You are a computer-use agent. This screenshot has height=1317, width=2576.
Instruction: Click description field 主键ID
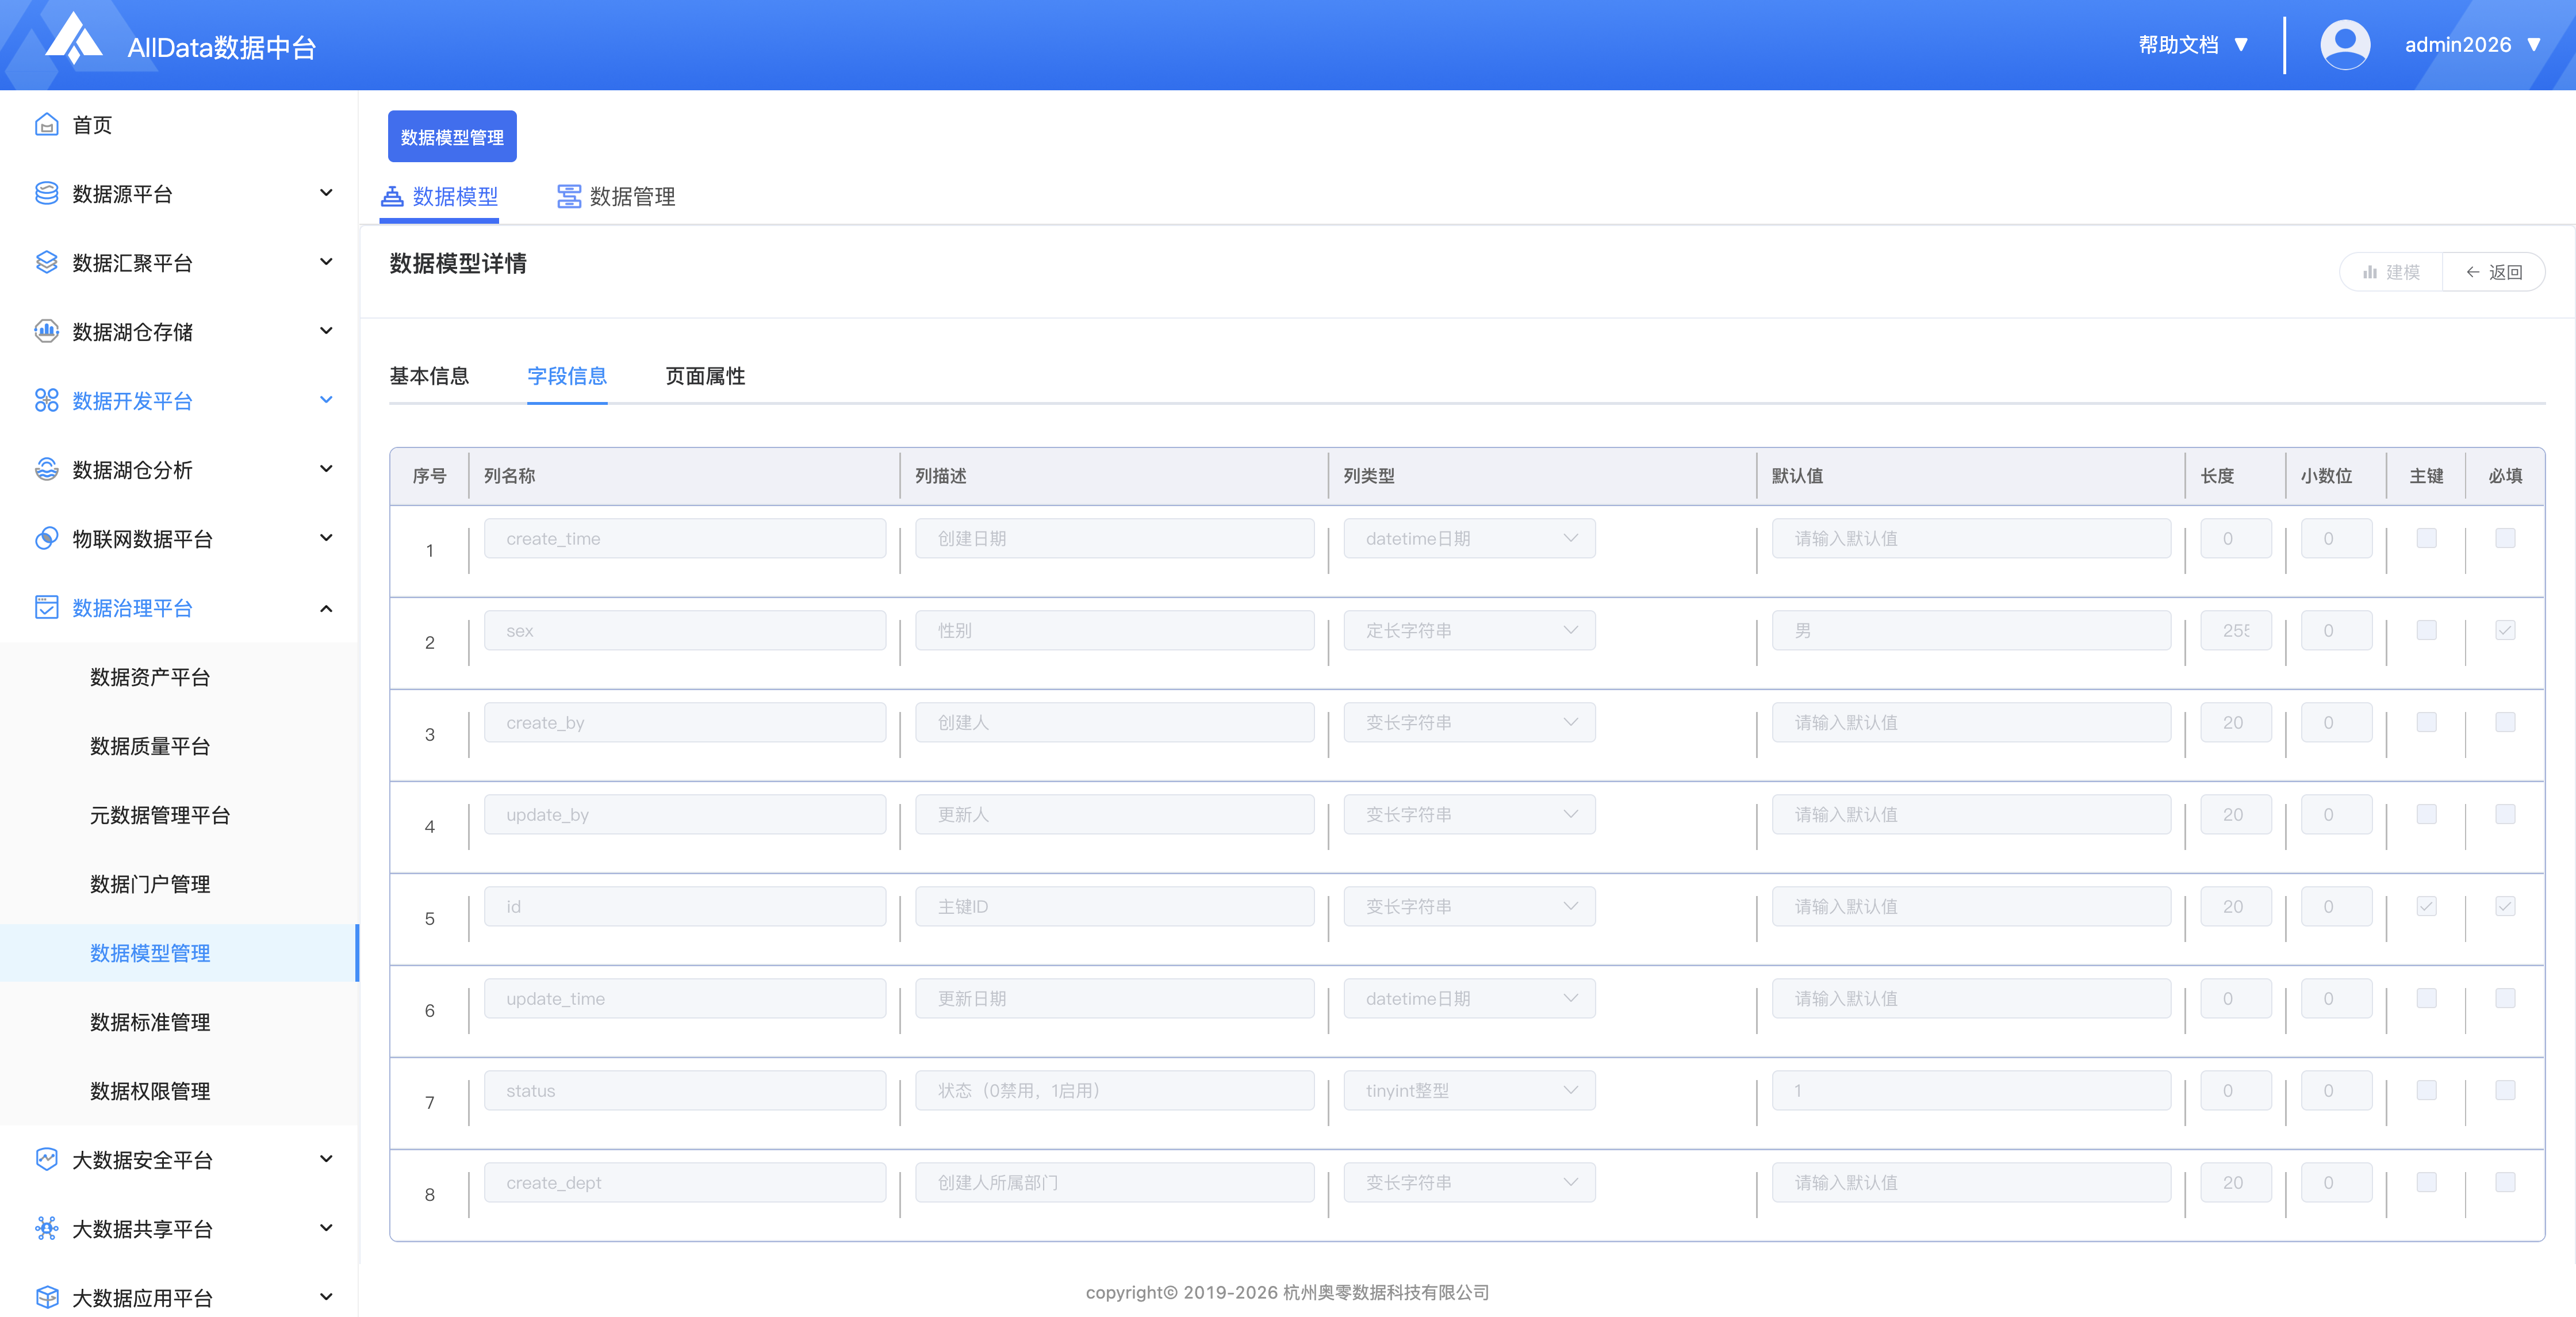coord(1114,906)
